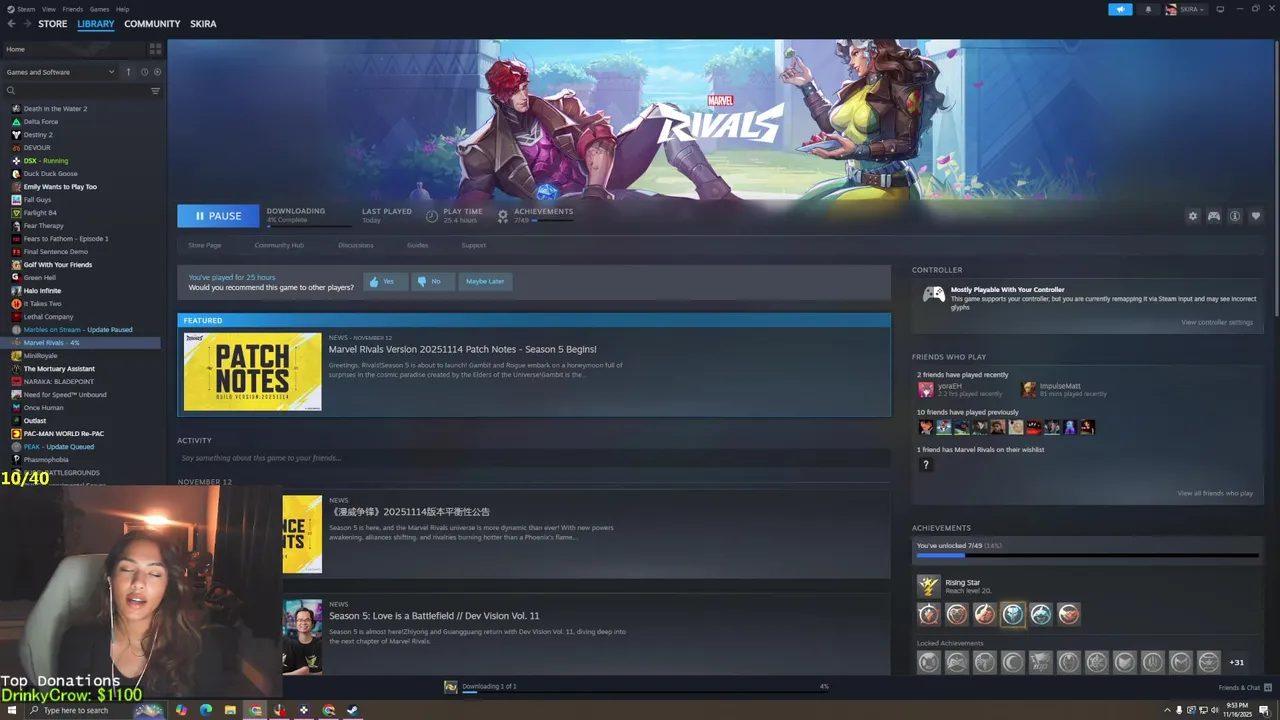Open Windows notification center icon
1280x720 pixels.
click(x=1264, y=710)
